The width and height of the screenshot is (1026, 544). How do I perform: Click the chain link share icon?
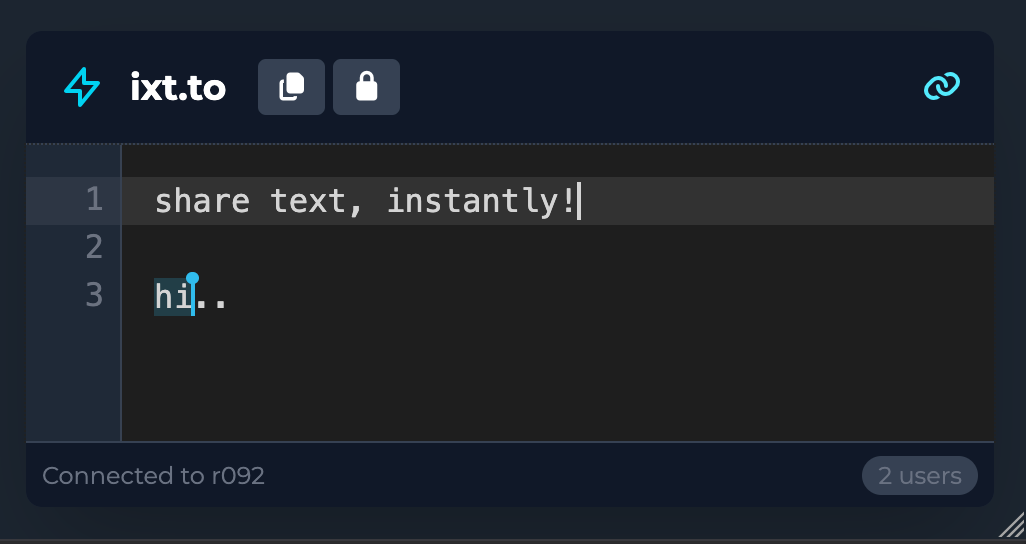[x=941, y=87]
